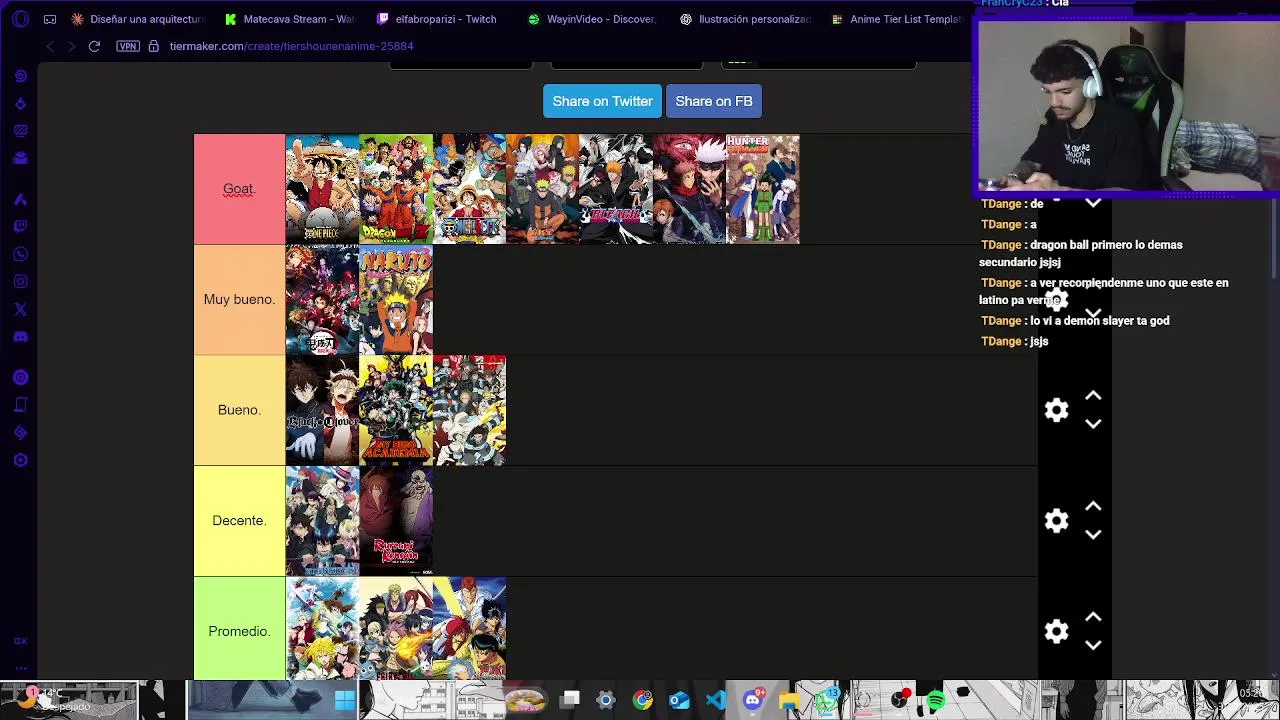Select the Bleach thumbnail in Goat
This screenshot has width=1280, height=720.
616,189
